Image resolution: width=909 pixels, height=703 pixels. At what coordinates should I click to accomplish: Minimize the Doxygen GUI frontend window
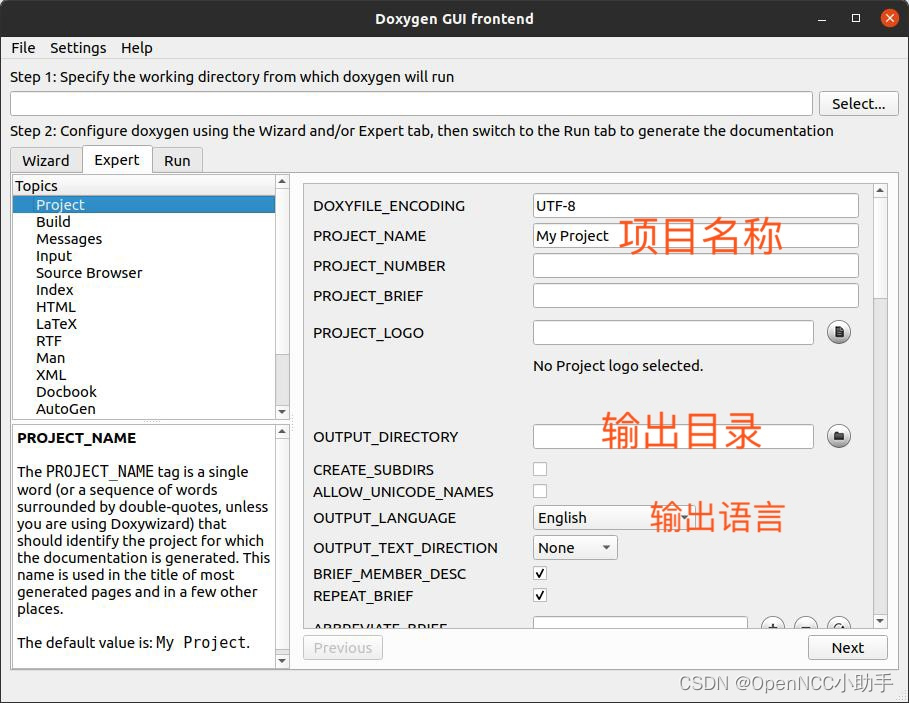click(x=822, y=19)
